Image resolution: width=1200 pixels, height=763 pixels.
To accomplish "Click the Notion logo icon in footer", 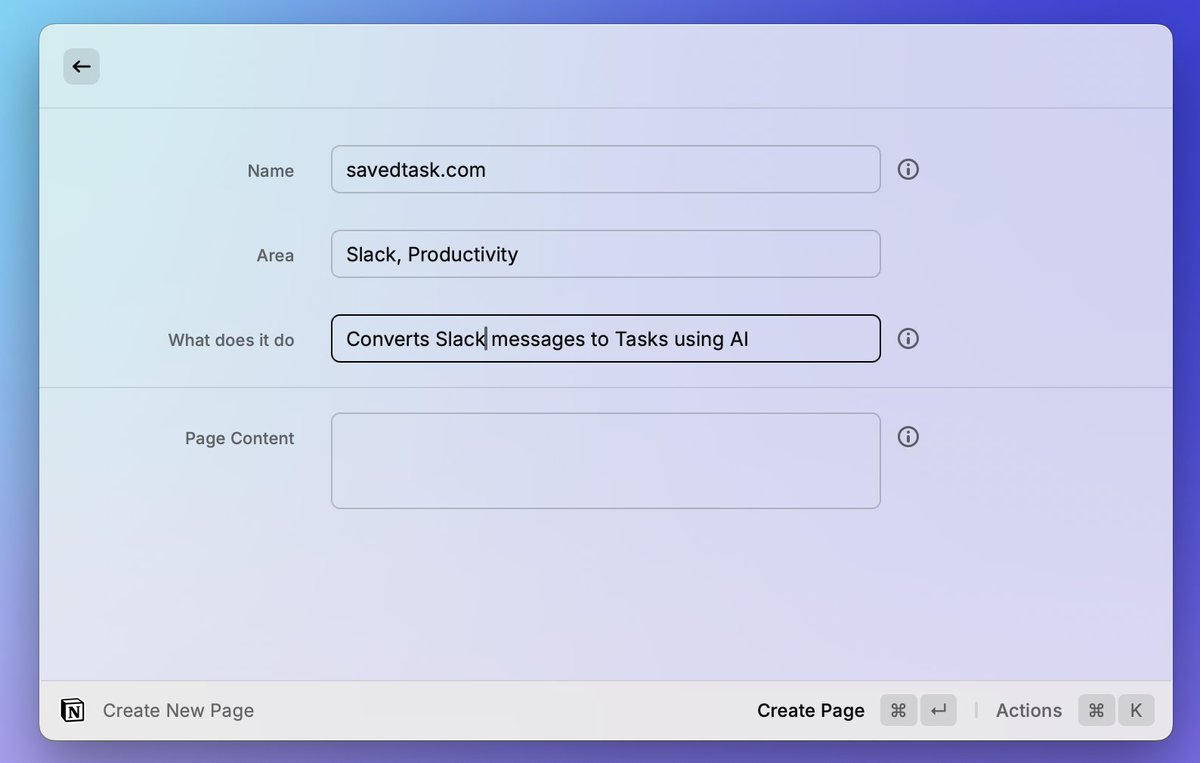I will 73,710.
